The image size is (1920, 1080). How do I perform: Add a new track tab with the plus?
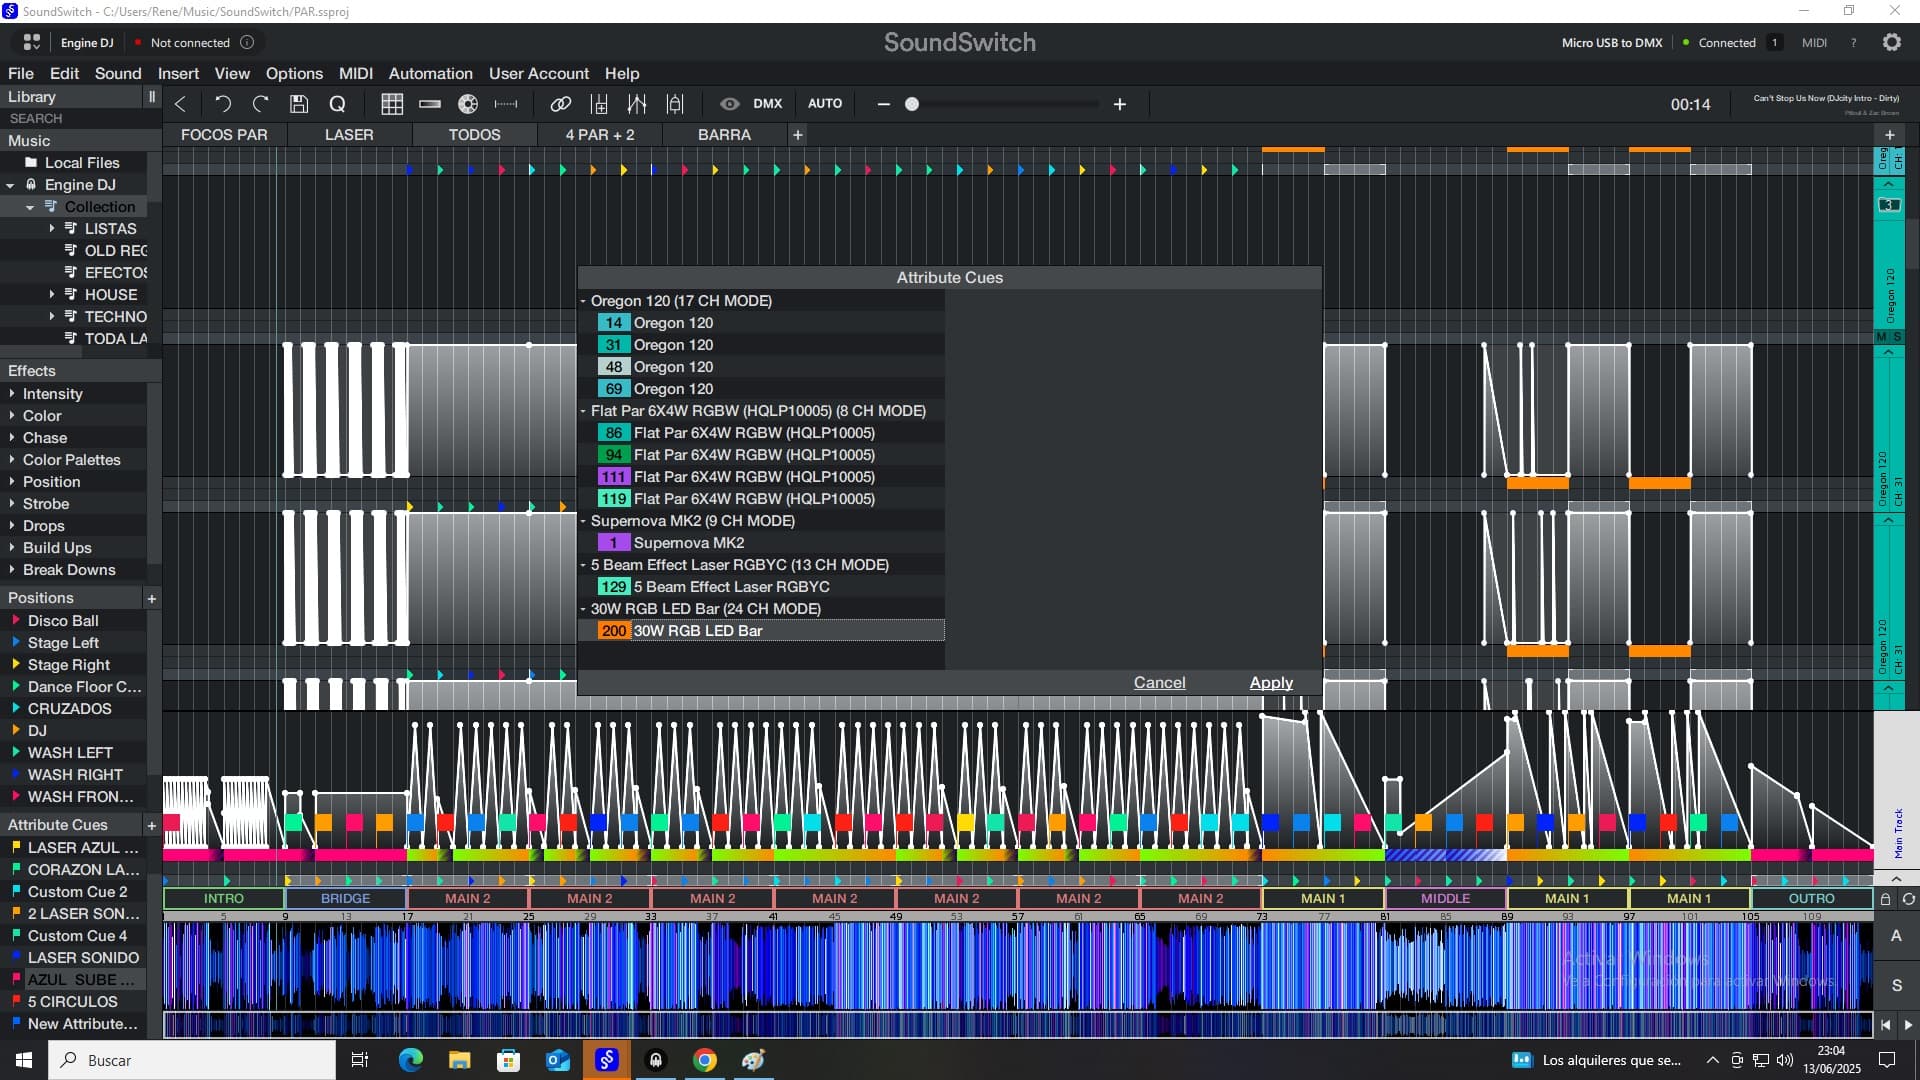point(797,134)
